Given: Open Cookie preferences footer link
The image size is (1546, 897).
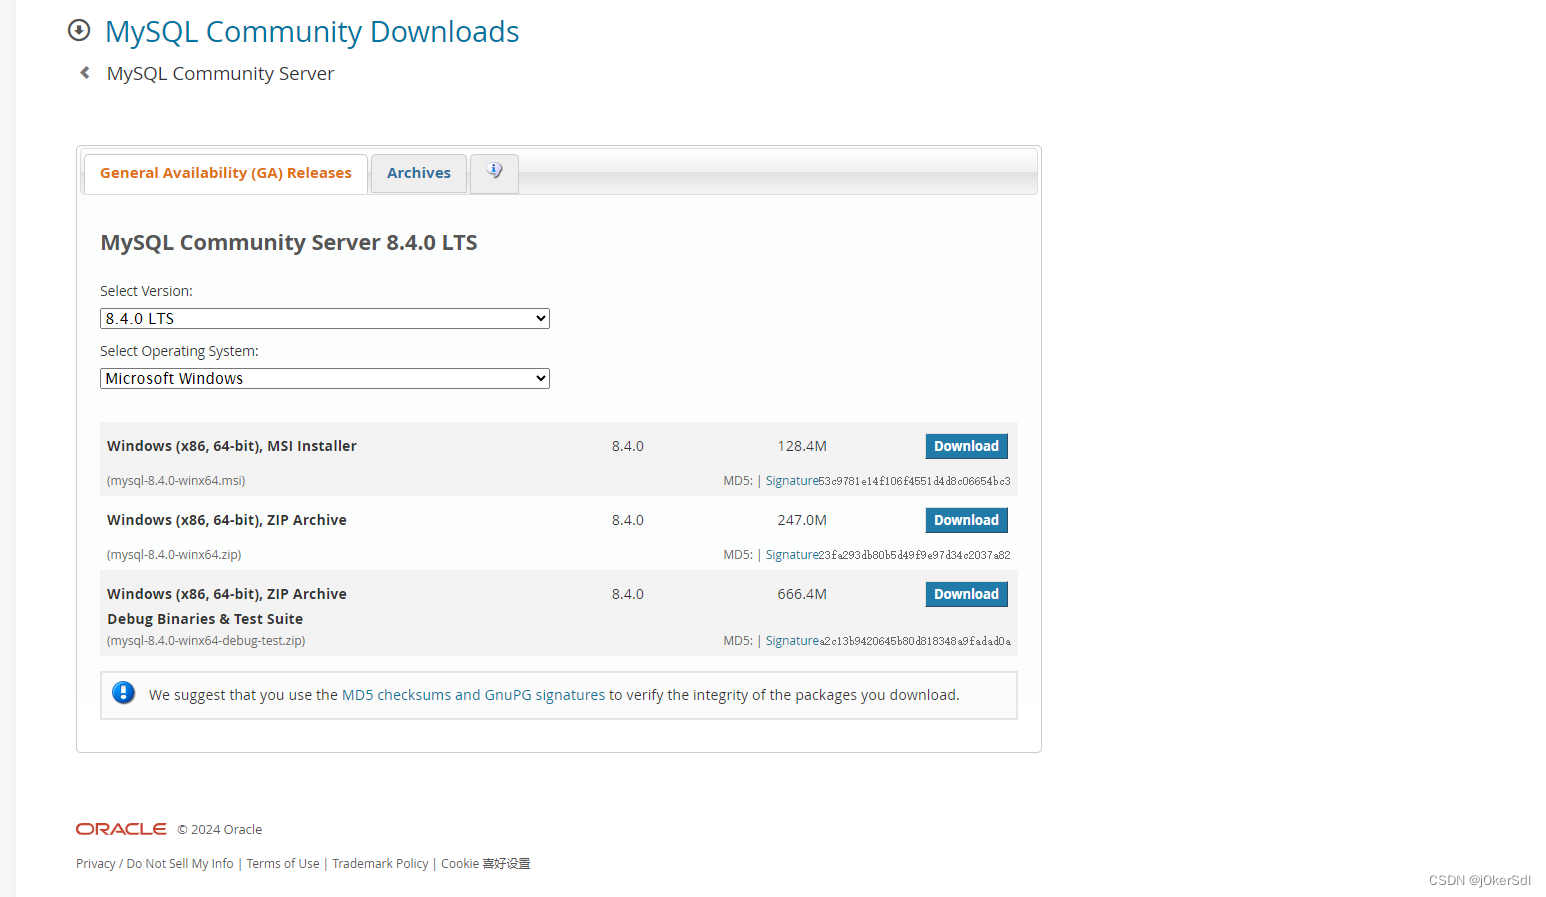Looking at the screenshot, I should click(x=486, y=864).
